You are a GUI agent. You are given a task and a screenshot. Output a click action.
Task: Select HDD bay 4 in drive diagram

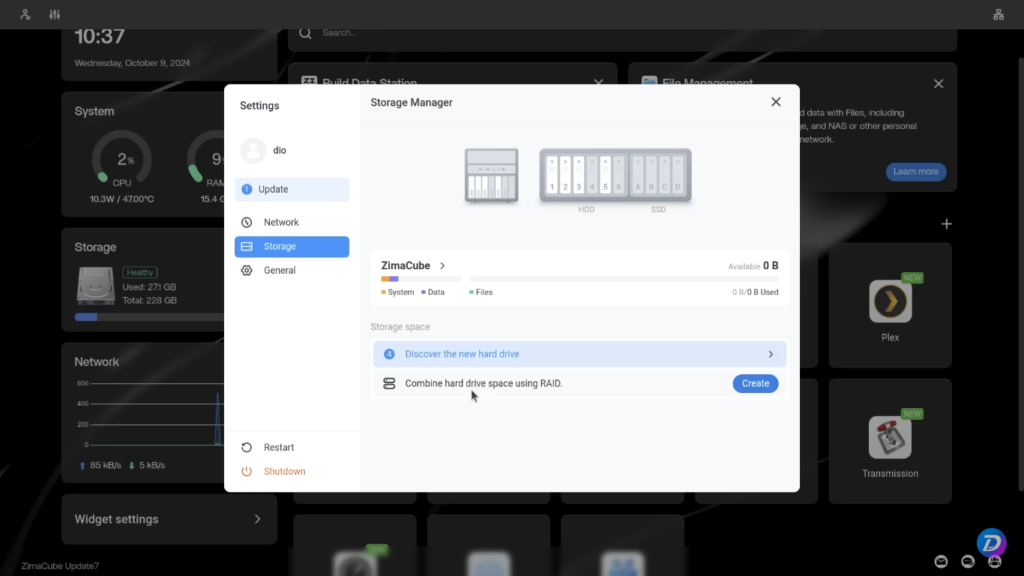click(x=592, y=176)
